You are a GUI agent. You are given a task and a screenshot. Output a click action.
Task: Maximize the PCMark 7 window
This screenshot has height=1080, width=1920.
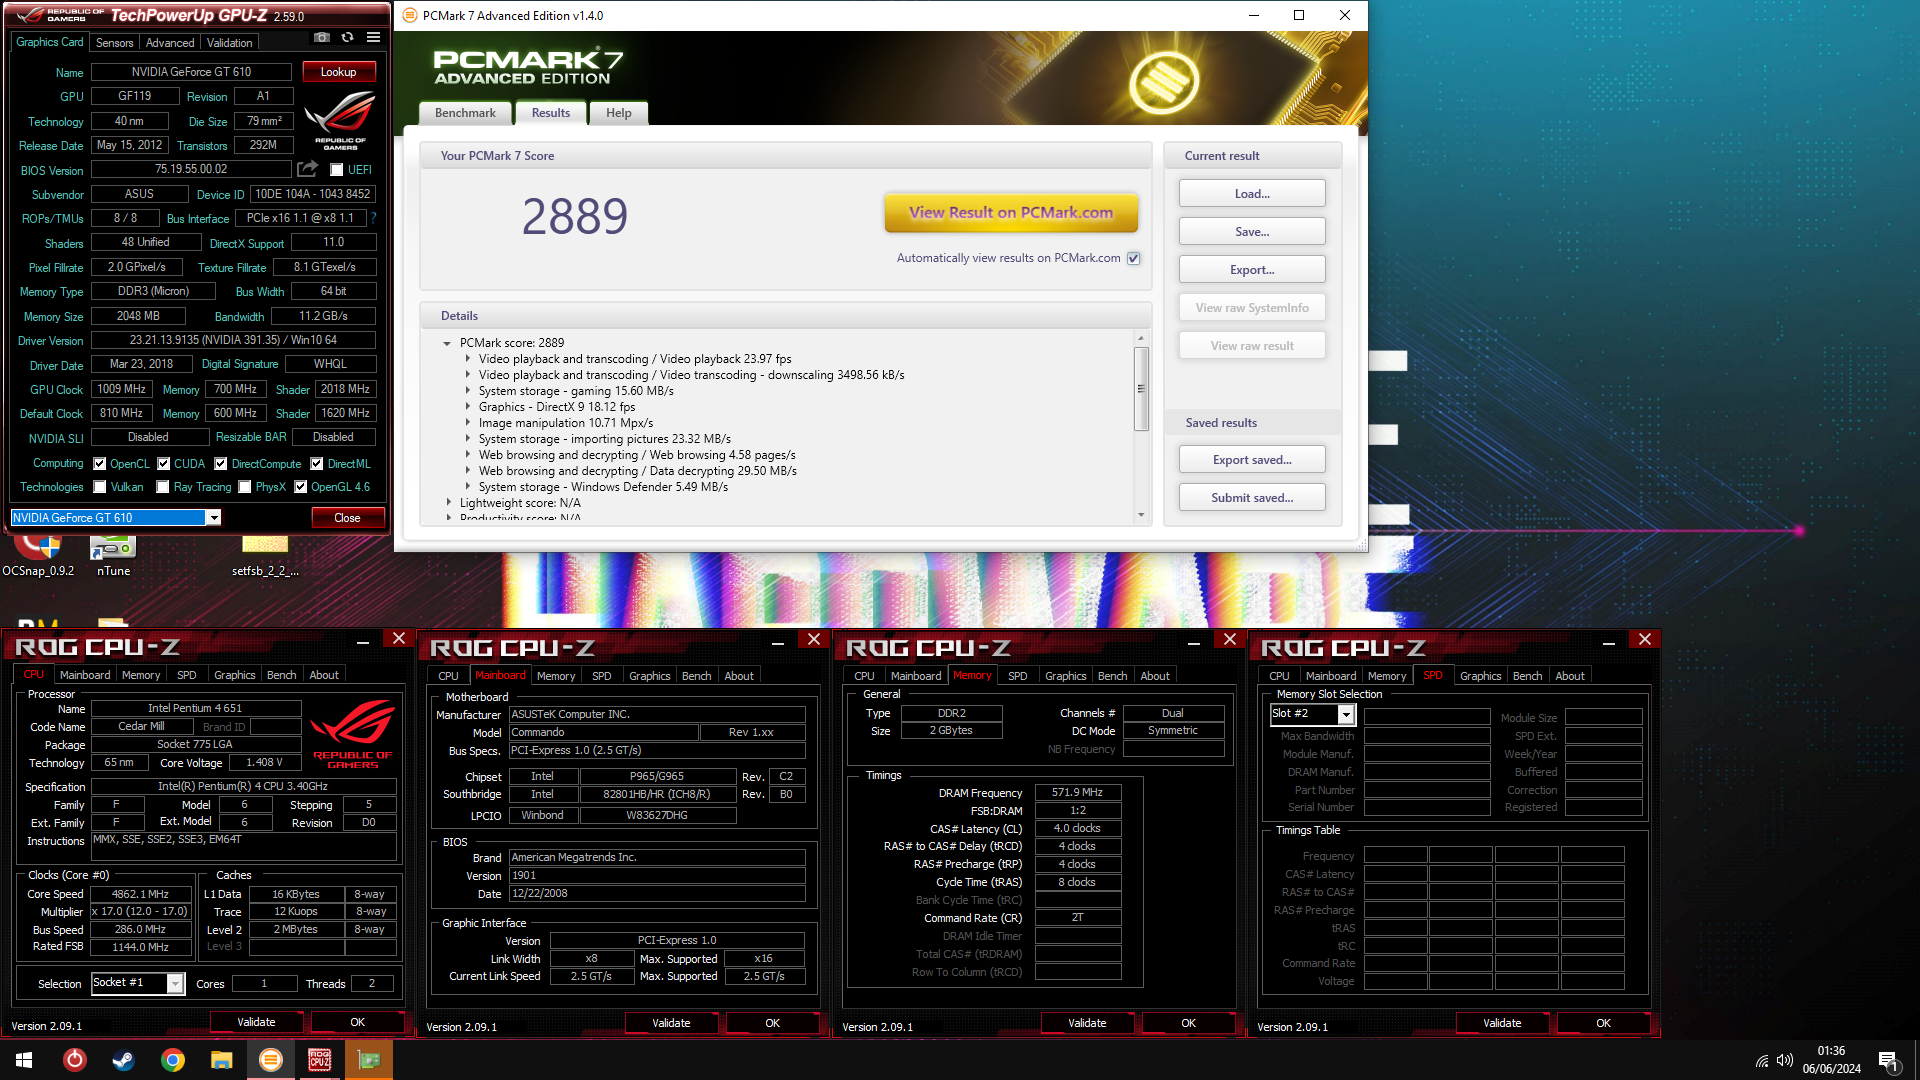coord(1299,15)
